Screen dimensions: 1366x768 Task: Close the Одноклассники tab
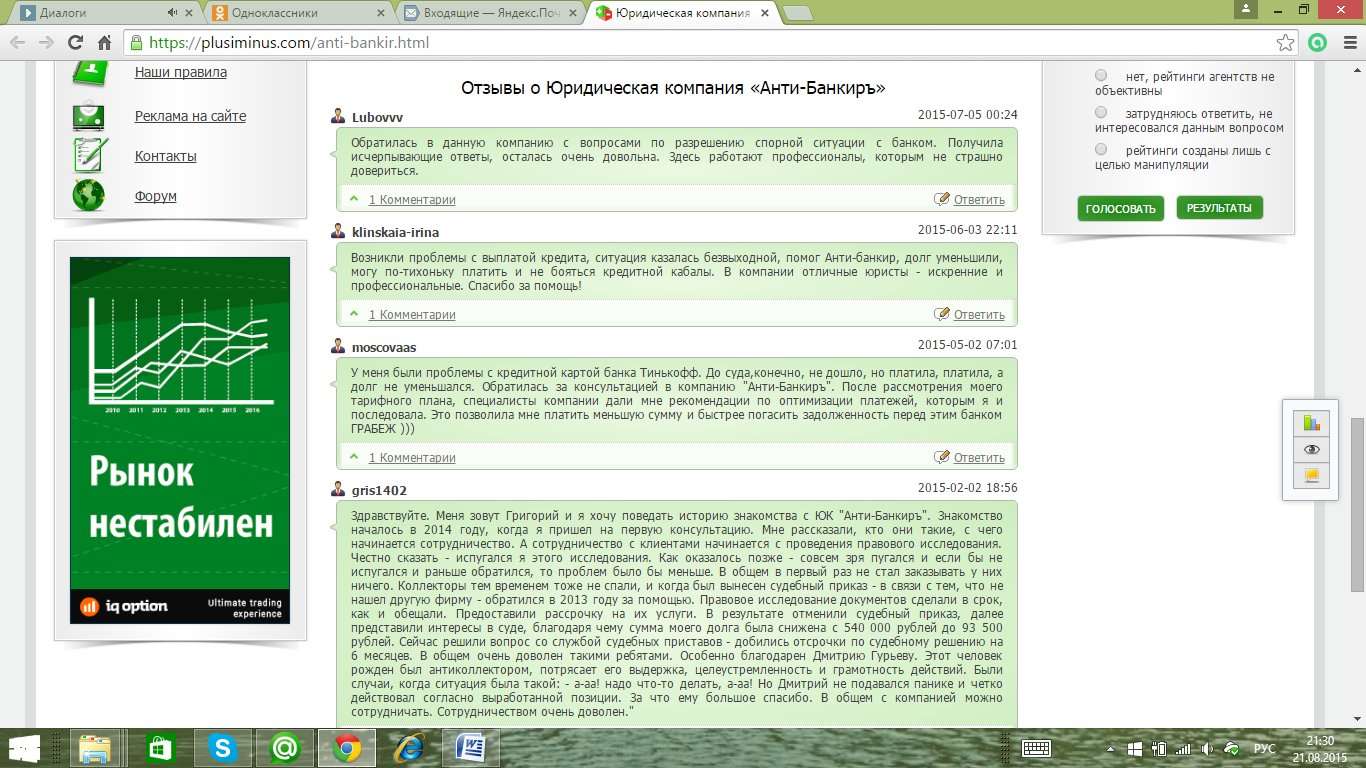coord(380,13)
